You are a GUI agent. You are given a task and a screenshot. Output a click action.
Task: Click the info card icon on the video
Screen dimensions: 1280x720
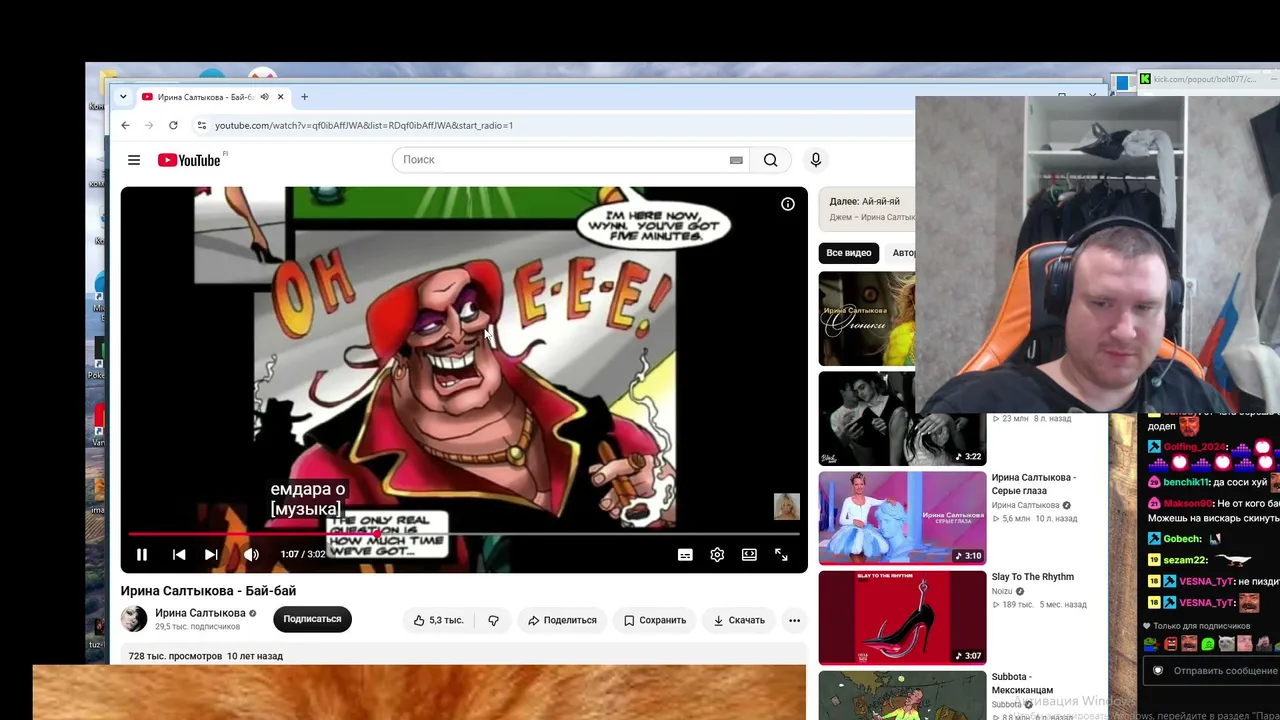point(788,204)
